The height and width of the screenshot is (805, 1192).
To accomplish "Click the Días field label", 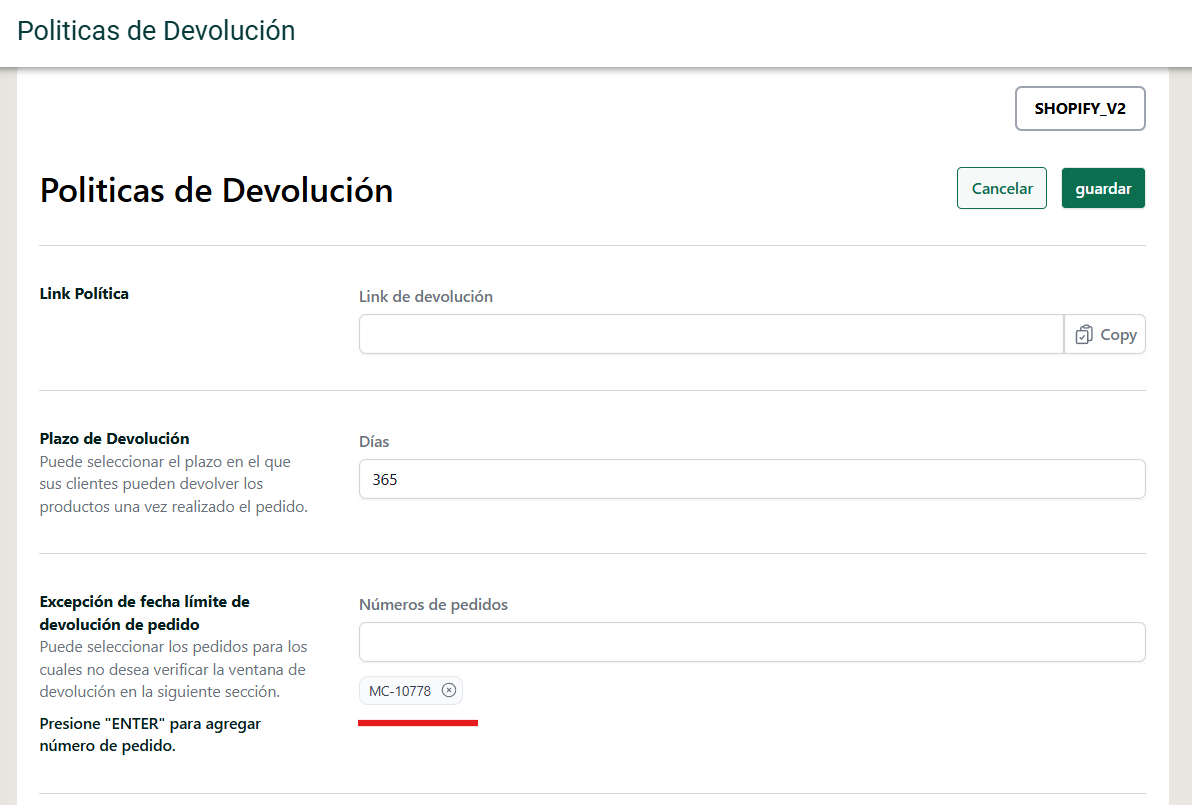I will pyautogui.click(x=374, y=441).
